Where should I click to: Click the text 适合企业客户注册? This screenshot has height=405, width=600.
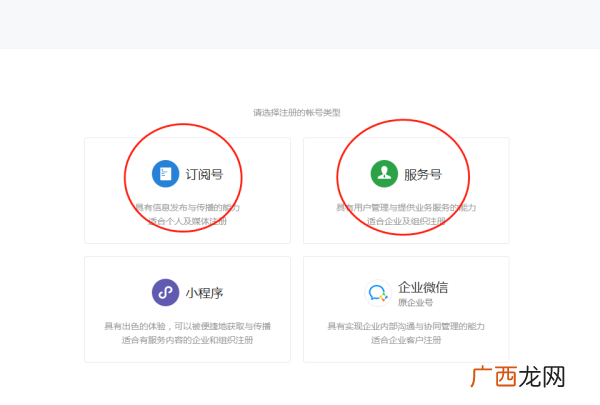pyautogui.click(x=406, y=340)
